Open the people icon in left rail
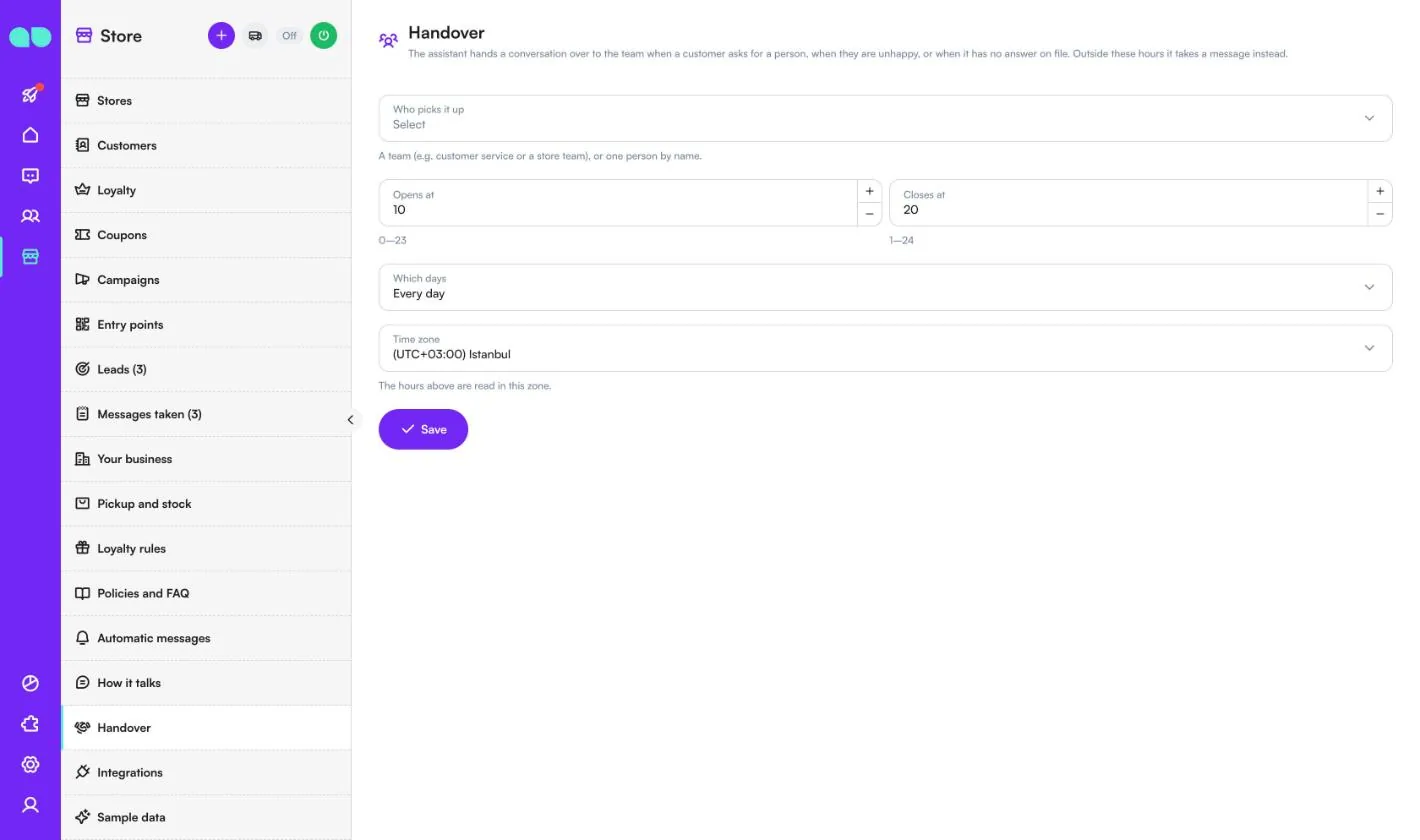 30,216
